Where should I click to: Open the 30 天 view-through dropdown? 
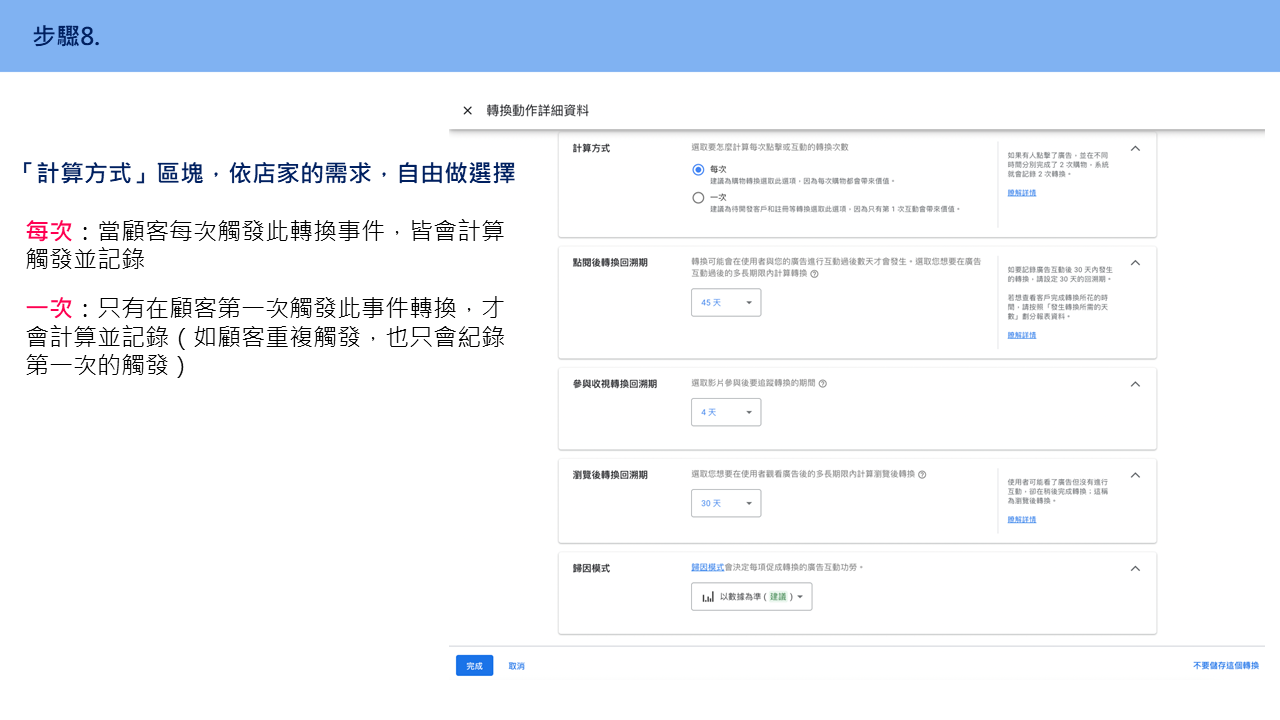726,503
